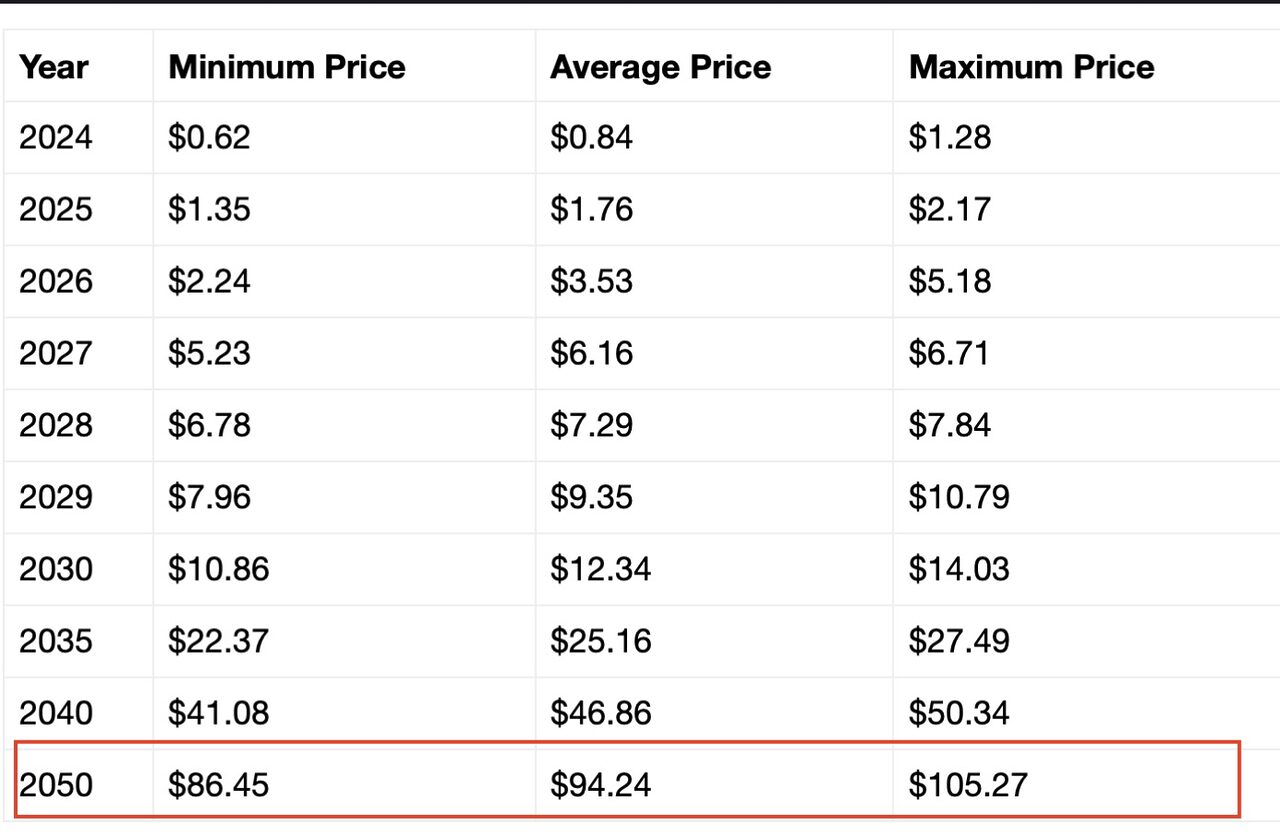Select the Maximum Price column header

[1086, 66]
